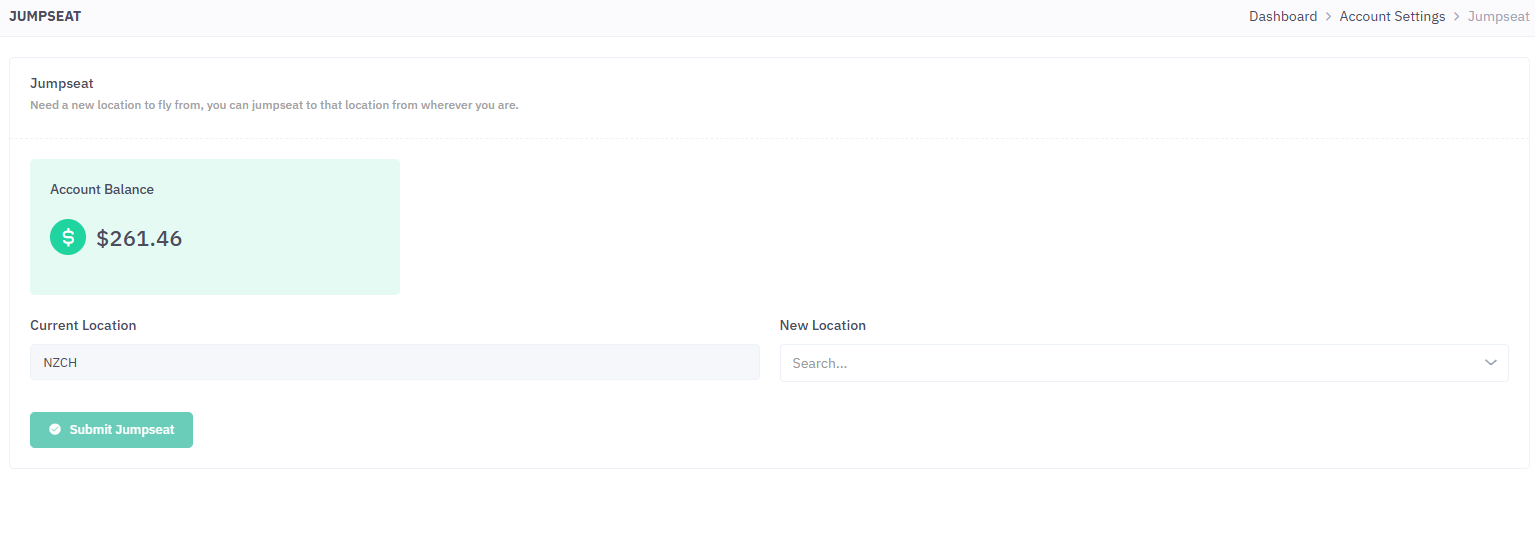The width and height of the screenshot is (1535, 553).
Task: Click the Account Balance label
Action: tap(102, 189)
